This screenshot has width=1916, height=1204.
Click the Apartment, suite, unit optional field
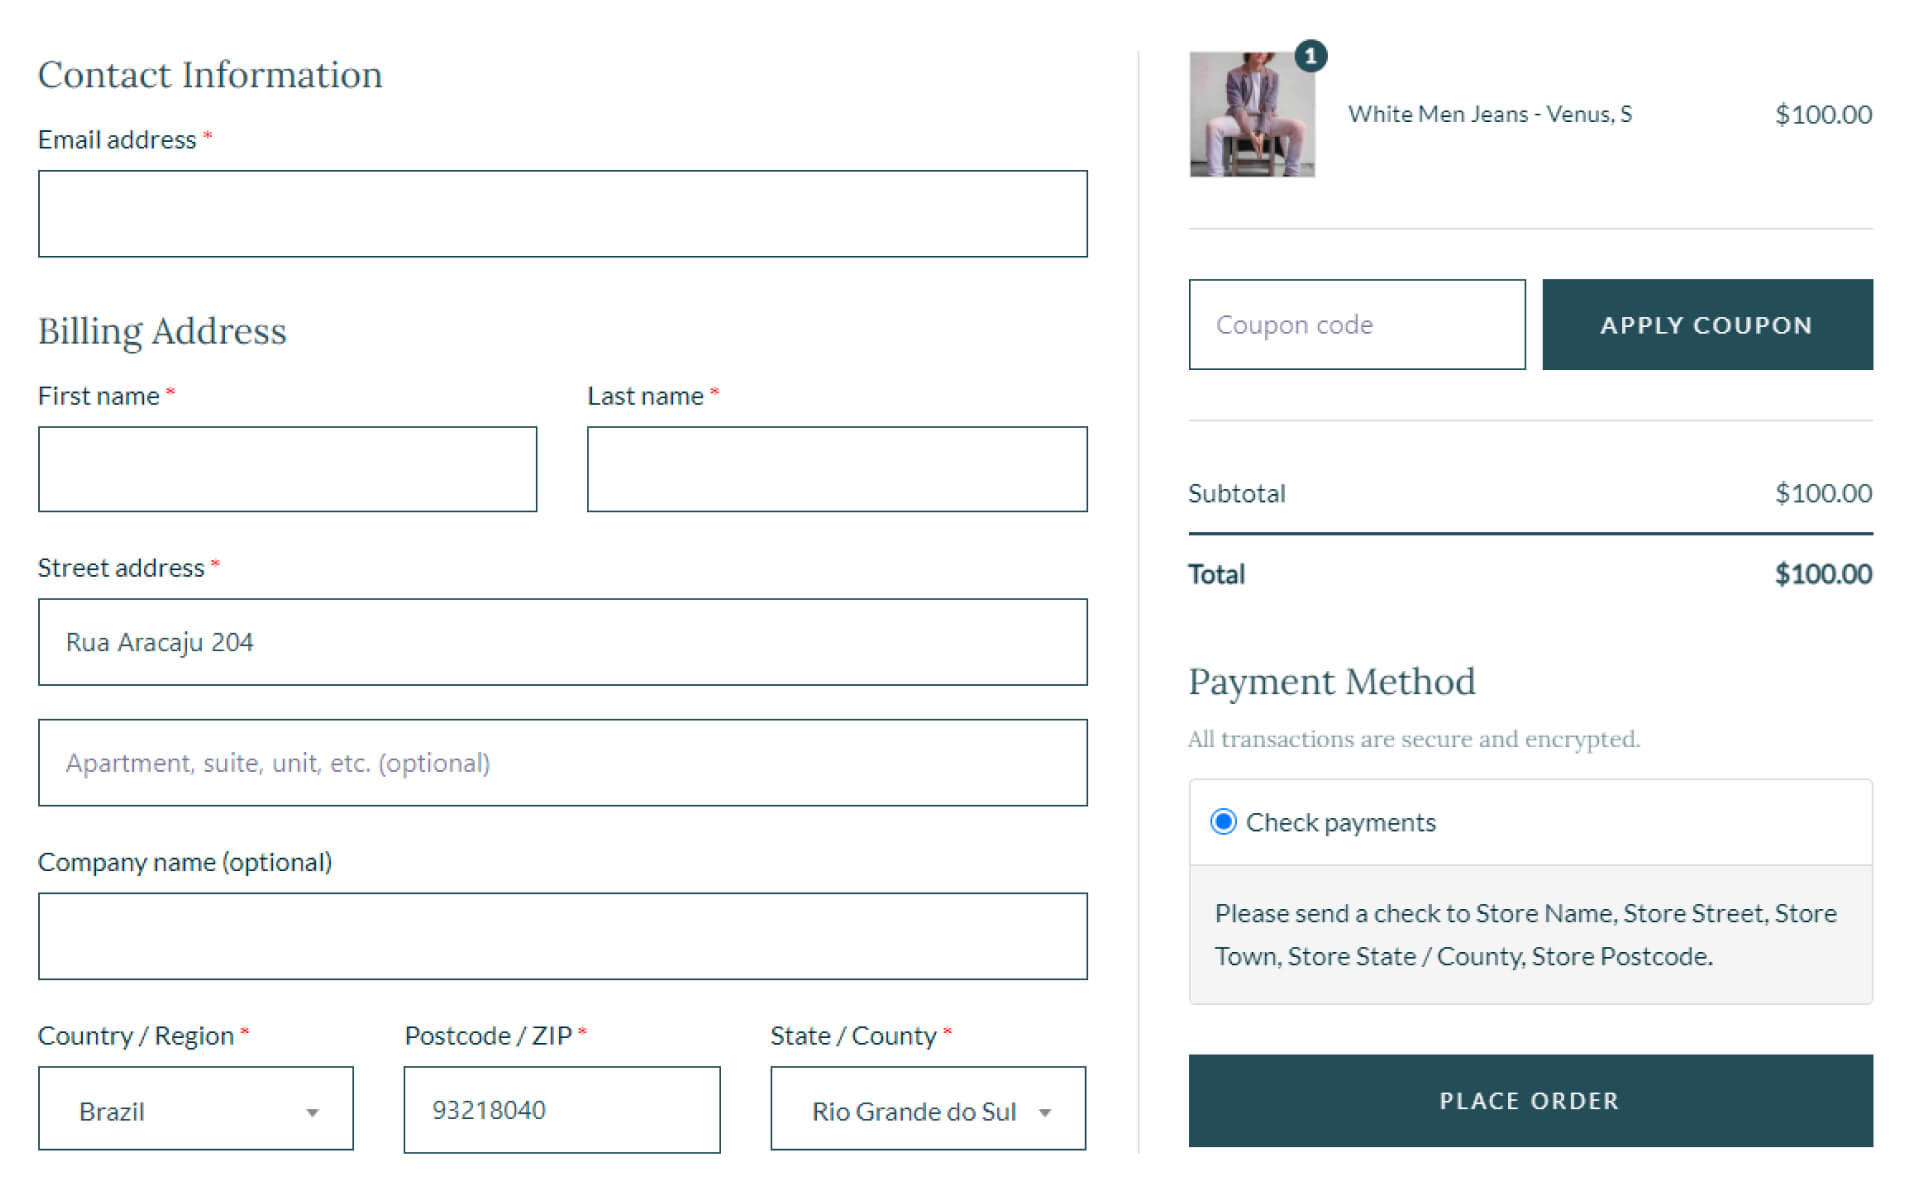coord(562,763)
